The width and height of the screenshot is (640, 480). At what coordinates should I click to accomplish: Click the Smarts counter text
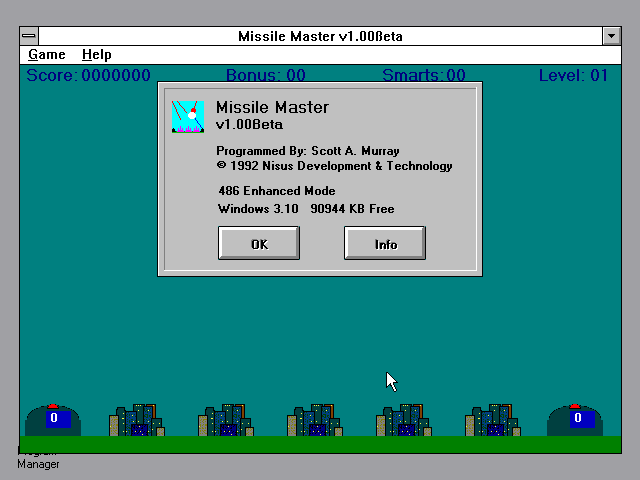click(424, 75)
